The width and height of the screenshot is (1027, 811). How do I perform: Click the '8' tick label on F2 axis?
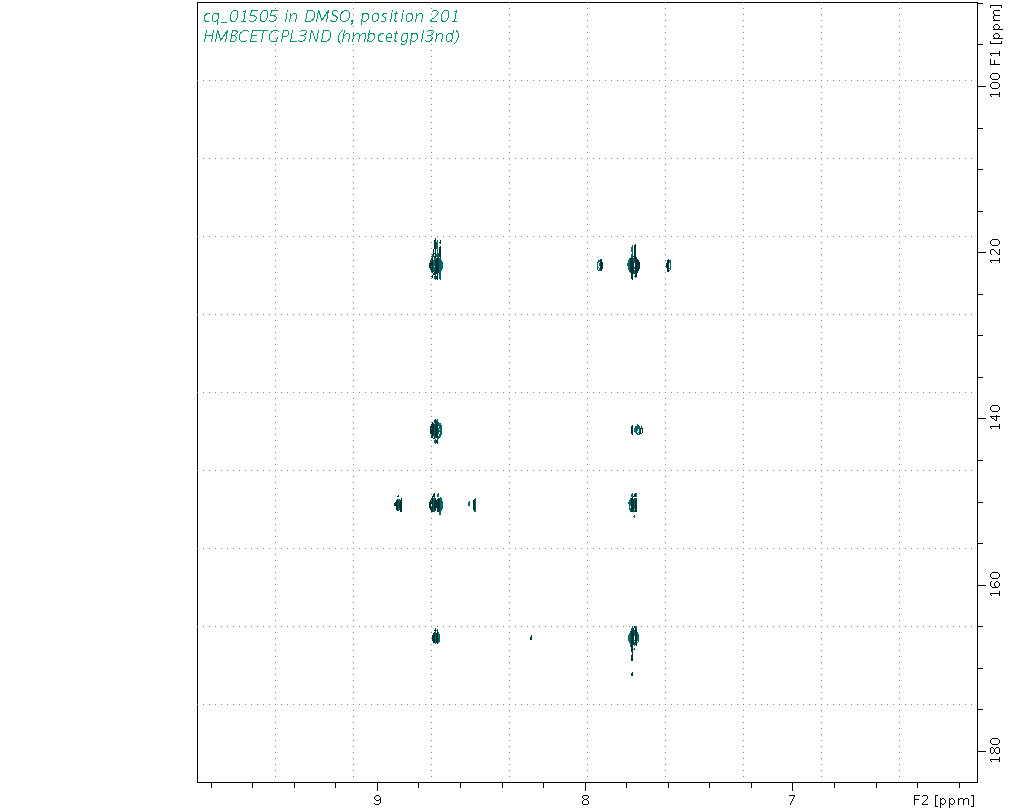(x=585, y=800)
